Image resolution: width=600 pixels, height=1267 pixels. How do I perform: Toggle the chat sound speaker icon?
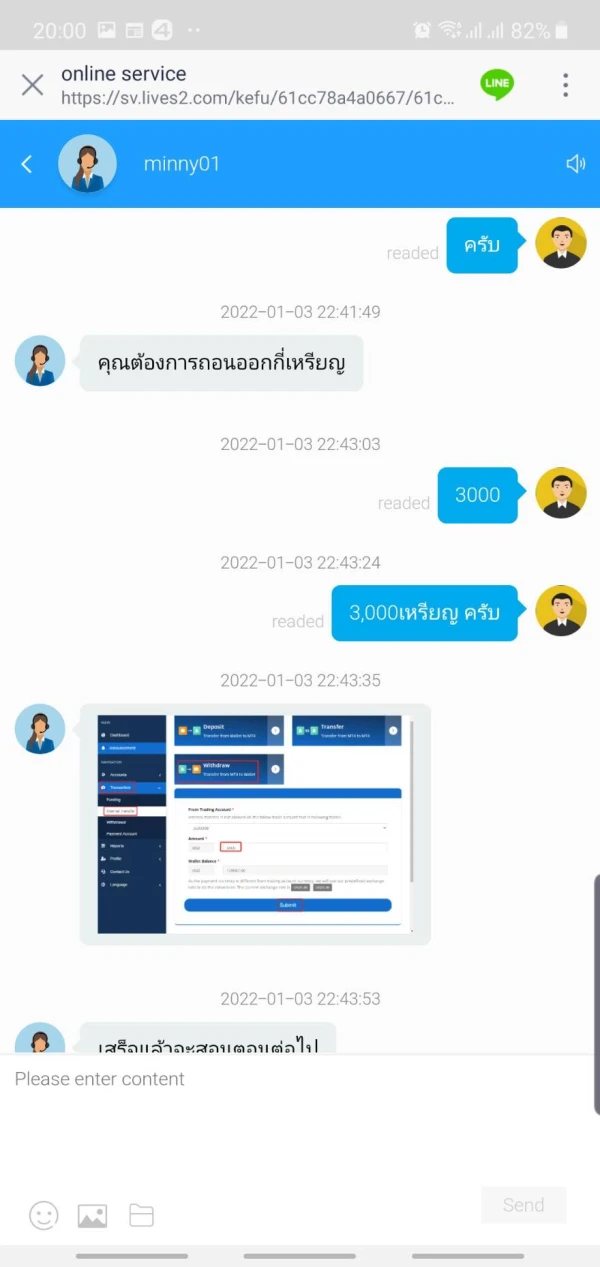tap(576, 164)
